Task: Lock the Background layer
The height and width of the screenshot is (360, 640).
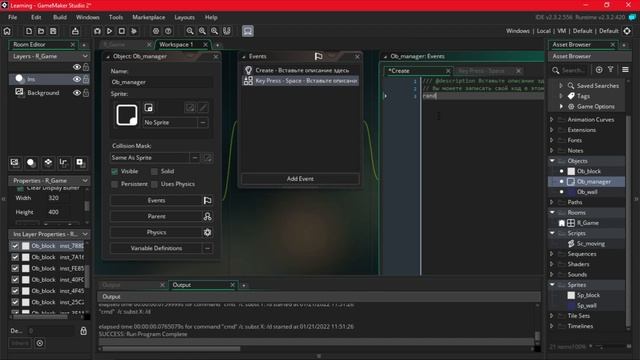Action: point(86,93)
